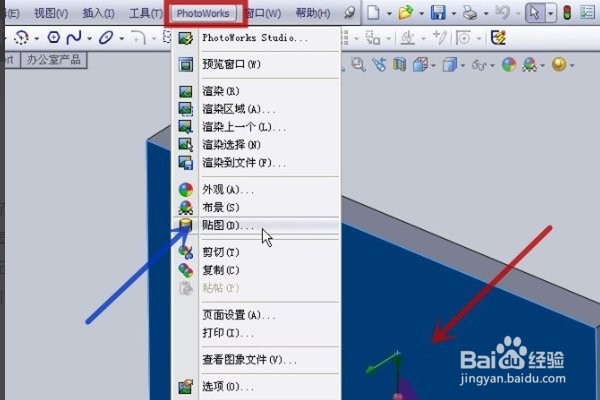Viewport: 600px width, 400px height.
Task: Open the 视图(V) menu
Action: [51, 14]
